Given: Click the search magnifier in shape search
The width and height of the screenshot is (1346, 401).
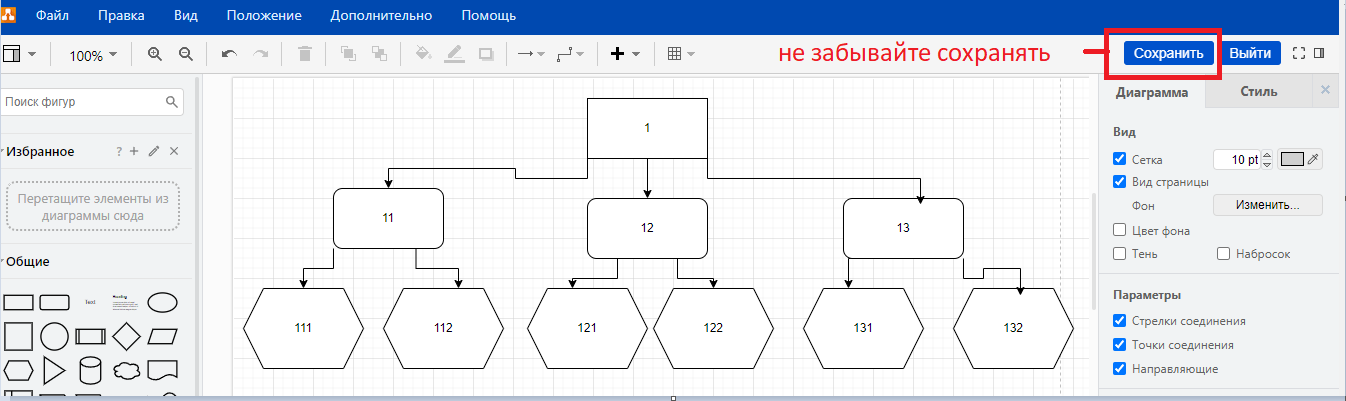Looking at the screenshot, I should tap(172, 102).
